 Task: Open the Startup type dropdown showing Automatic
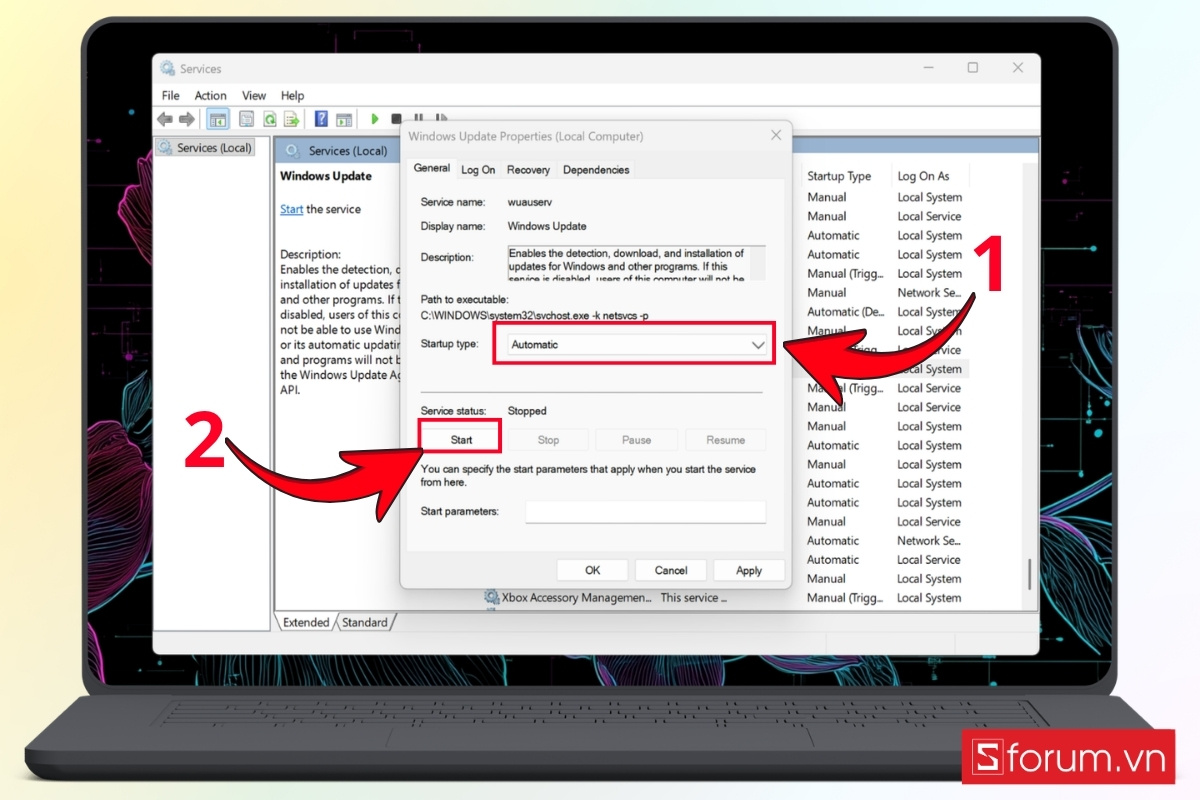[x=638, y=344]
